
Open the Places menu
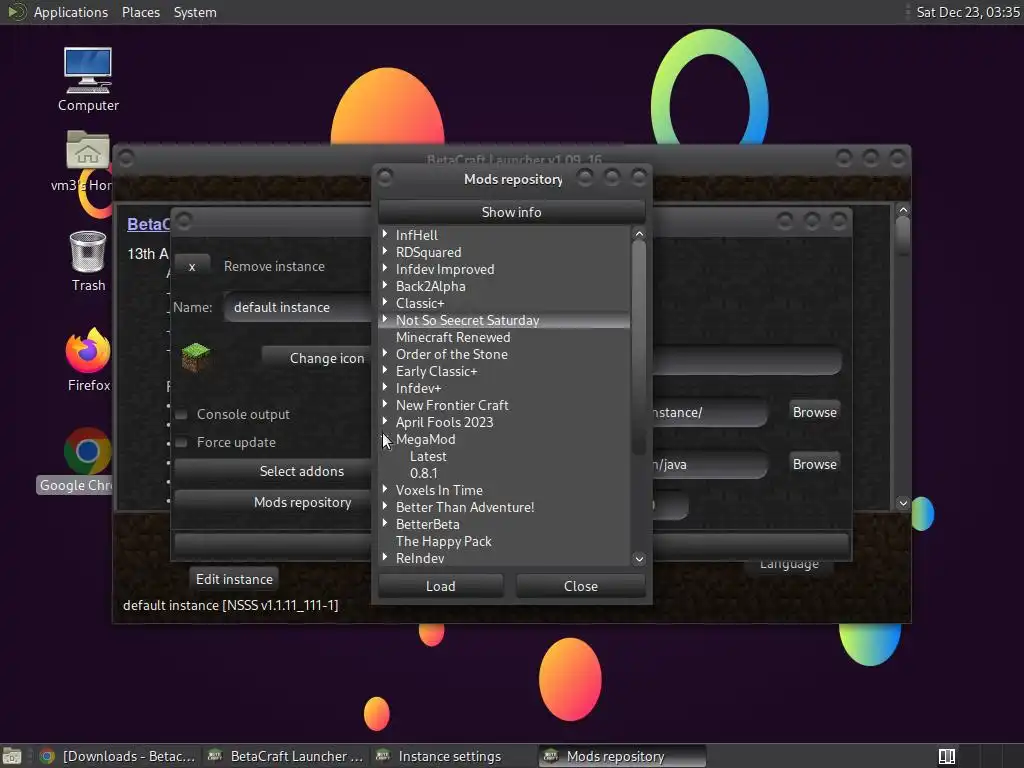point(140,12)
